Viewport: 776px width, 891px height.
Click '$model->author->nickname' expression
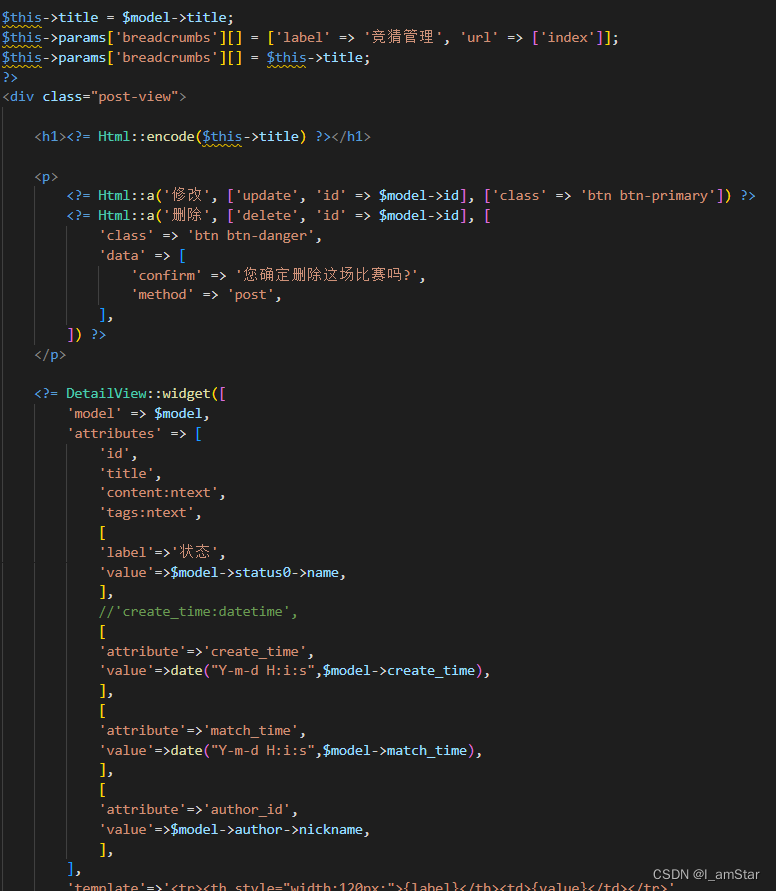(266, 829)
